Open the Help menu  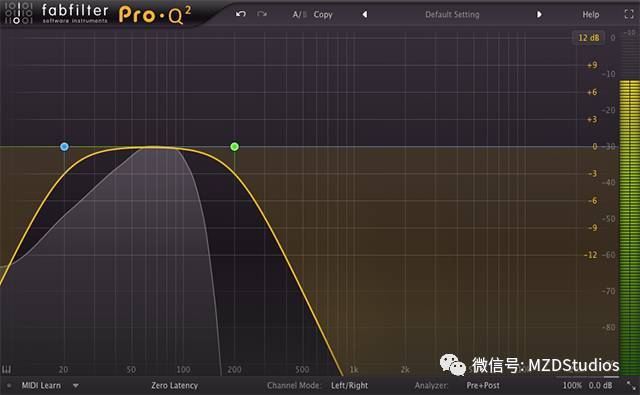[x=591, y=15]
